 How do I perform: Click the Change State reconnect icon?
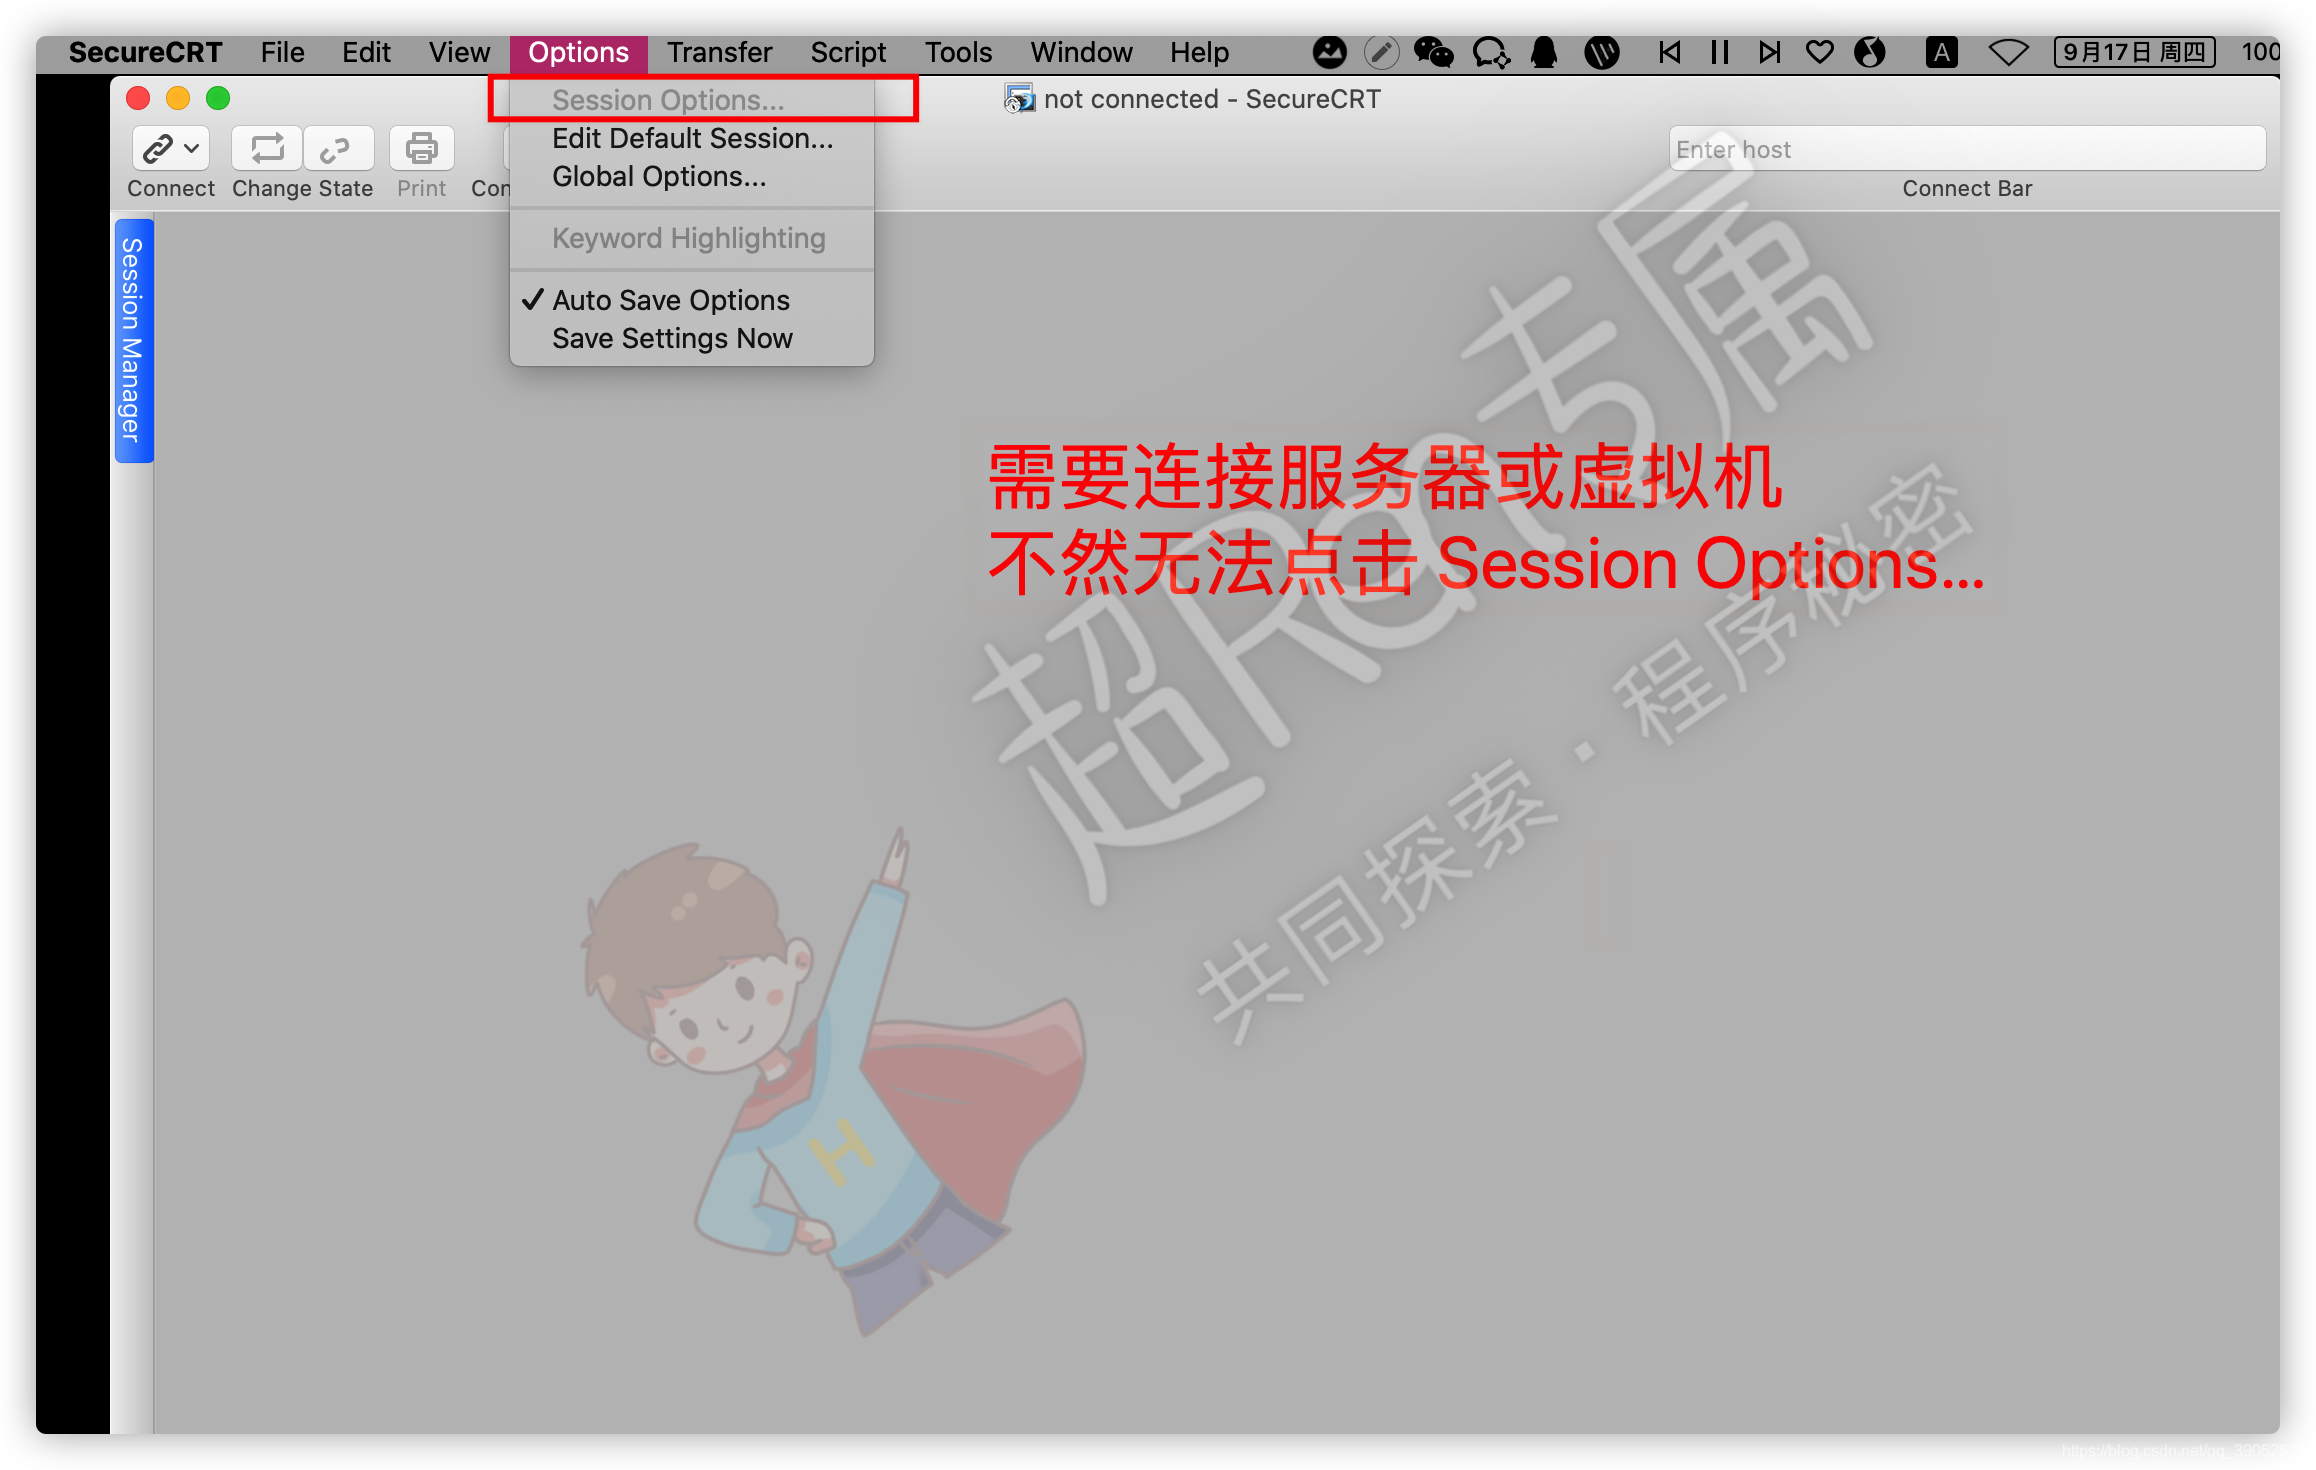[267, 149]
